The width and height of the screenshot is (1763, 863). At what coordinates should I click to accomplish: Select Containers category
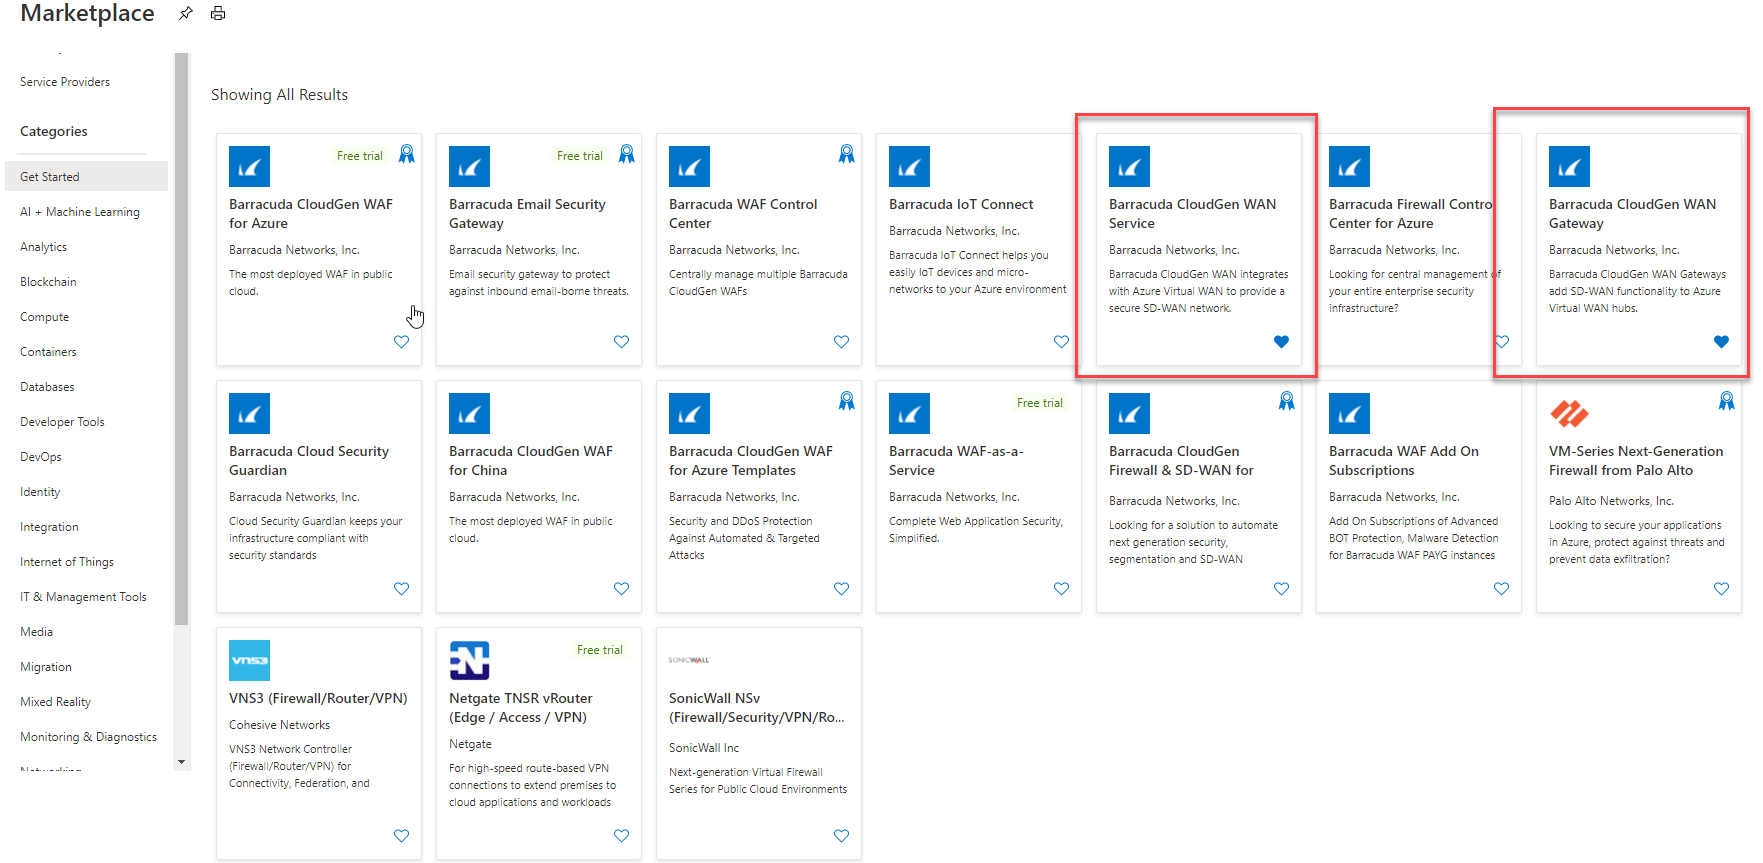coord(48,352)
